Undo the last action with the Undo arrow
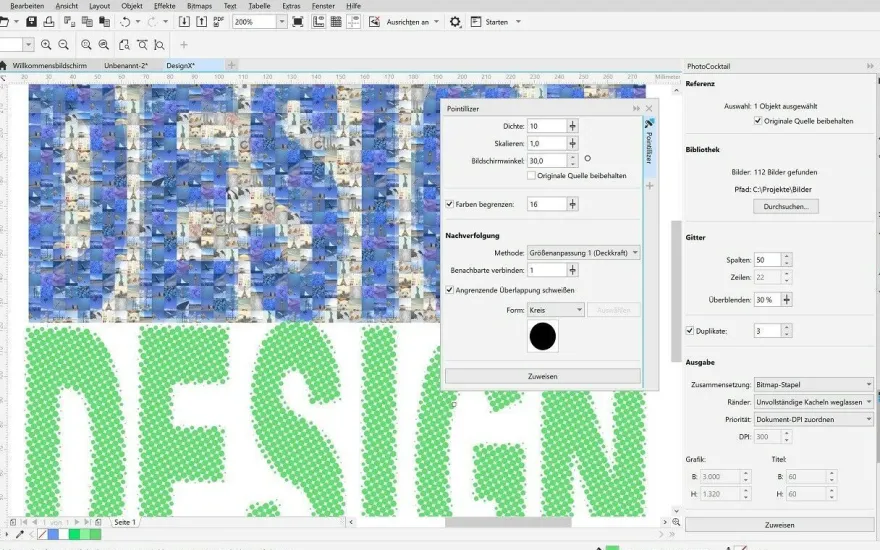Screen dimensions: 880x550 click(125, 22)
